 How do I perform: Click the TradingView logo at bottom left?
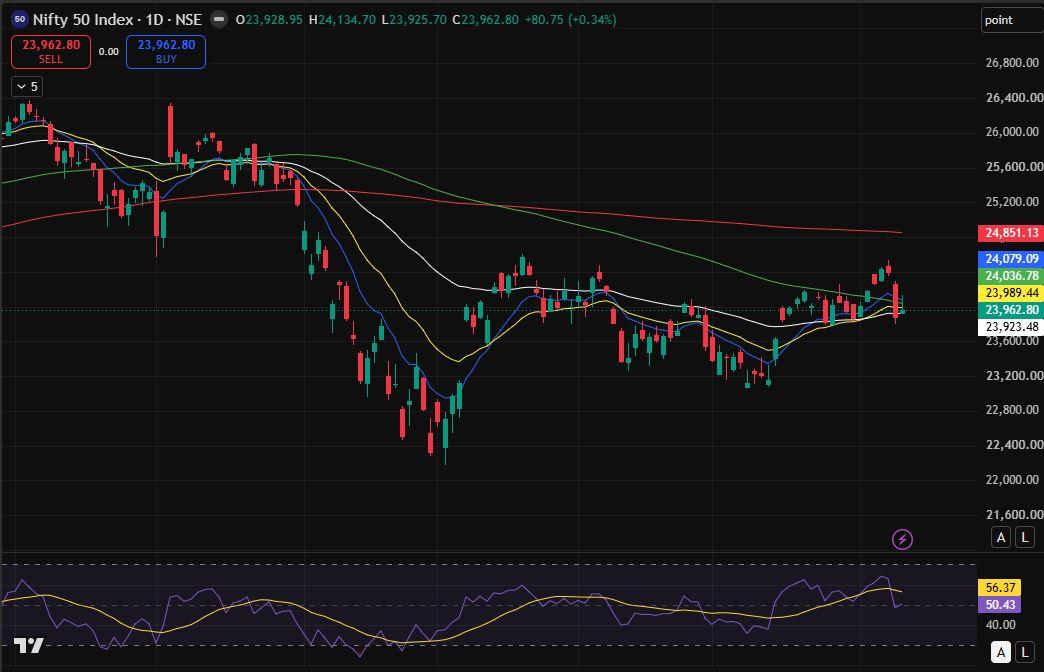(x=29, y=645)
